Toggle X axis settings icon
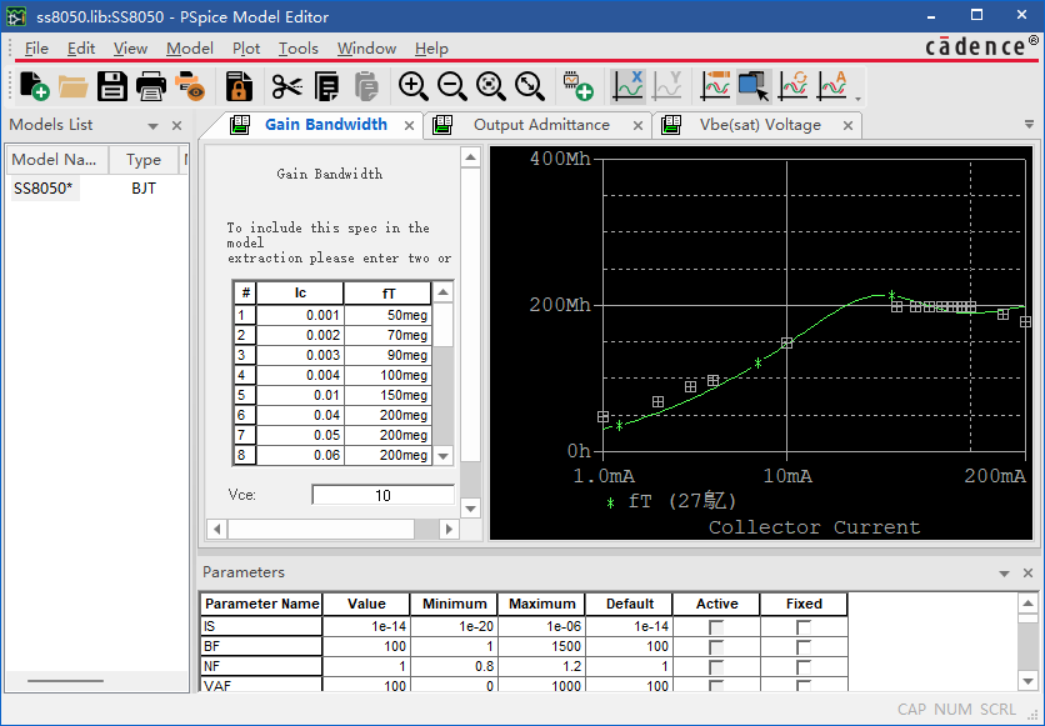 tap(628, 86)
